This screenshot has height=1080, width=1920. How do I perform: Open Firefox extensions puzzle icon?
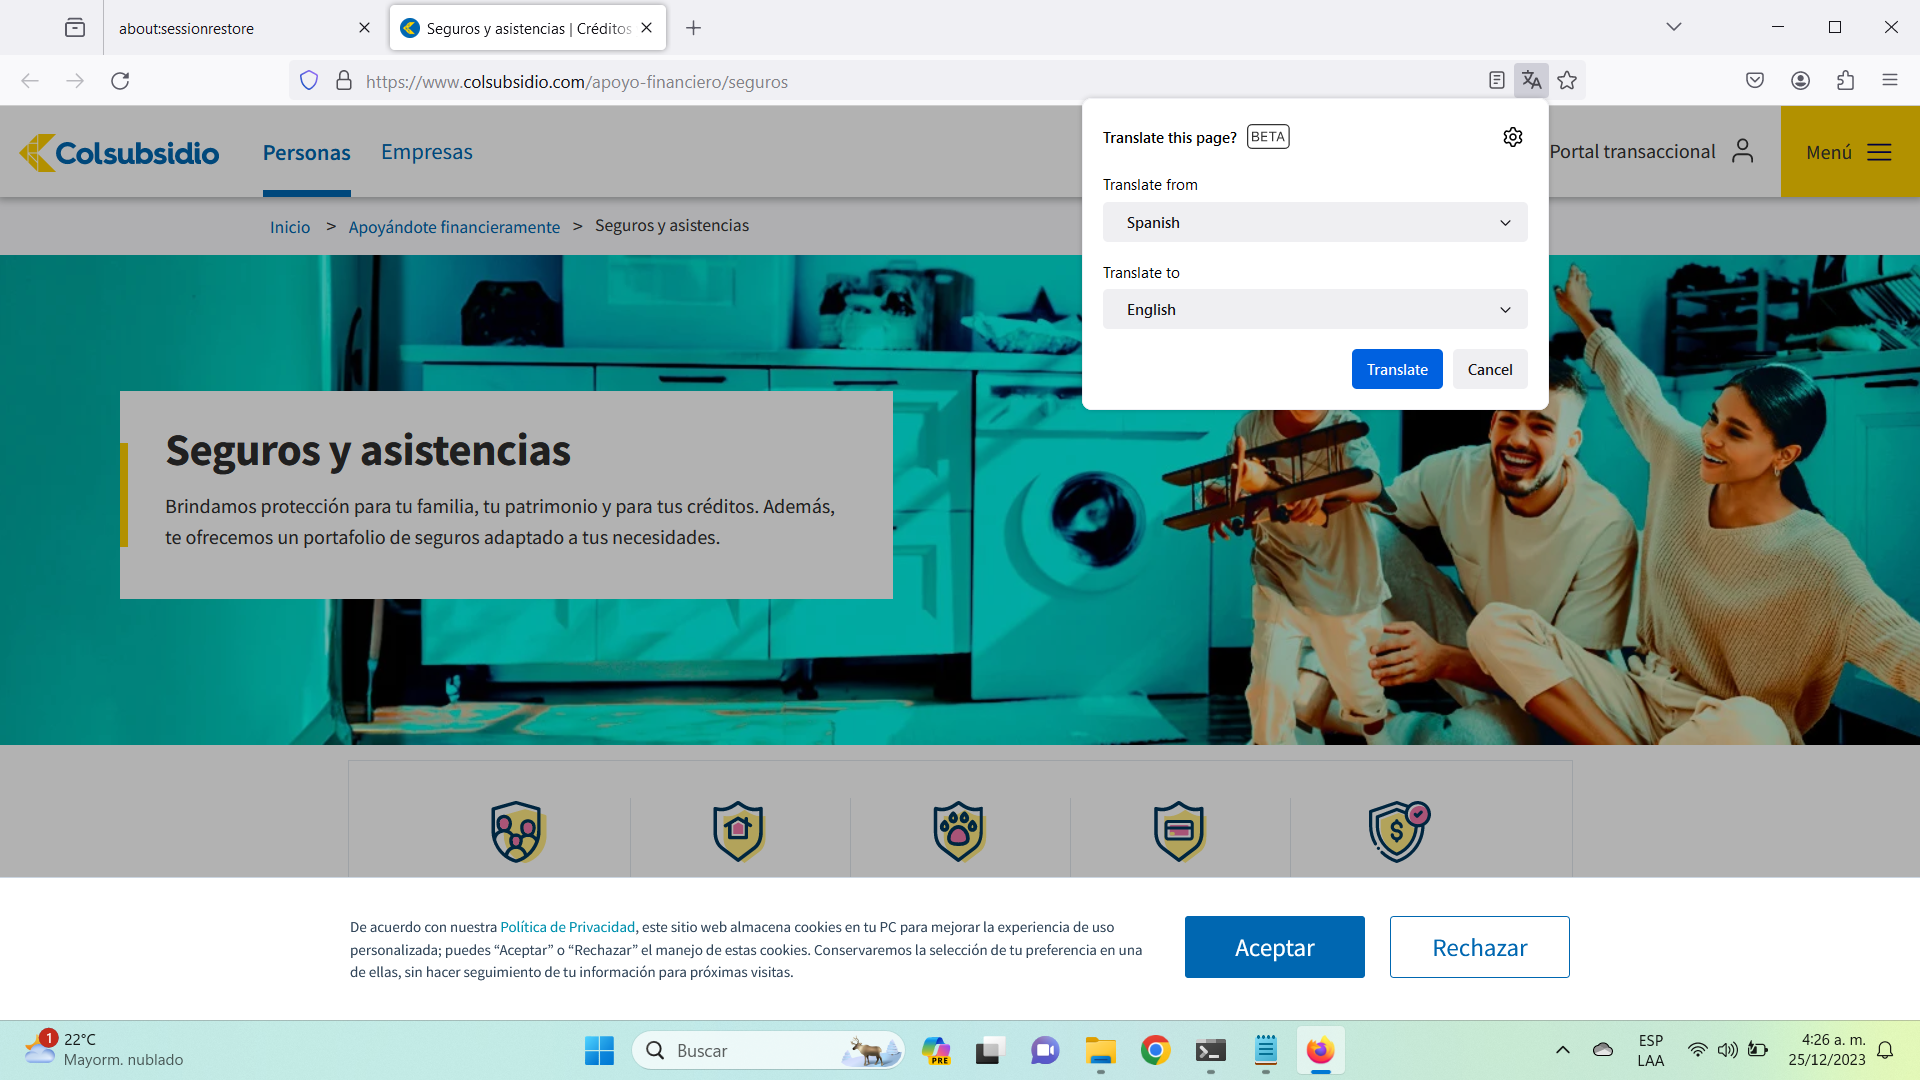pyautogui.click(x=1845, y=81)
